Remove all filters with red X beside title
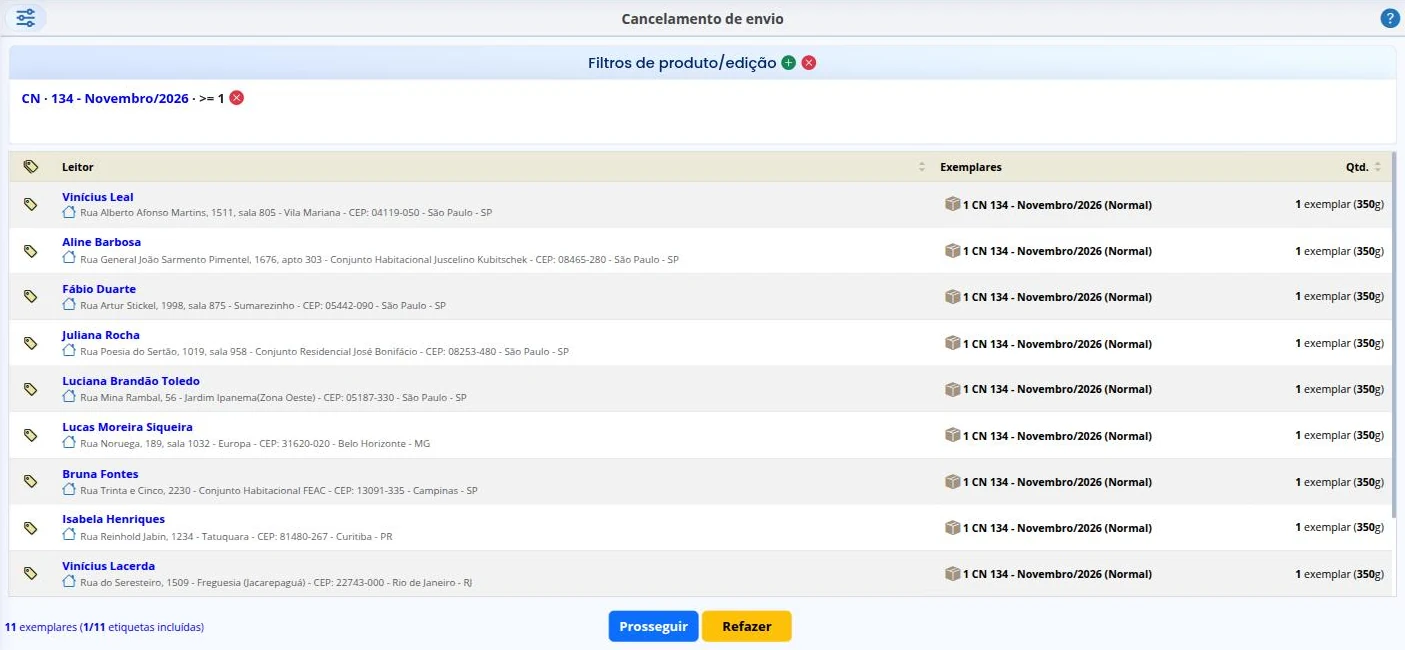This screenshot has width=1405, height=650. [809, 63]
